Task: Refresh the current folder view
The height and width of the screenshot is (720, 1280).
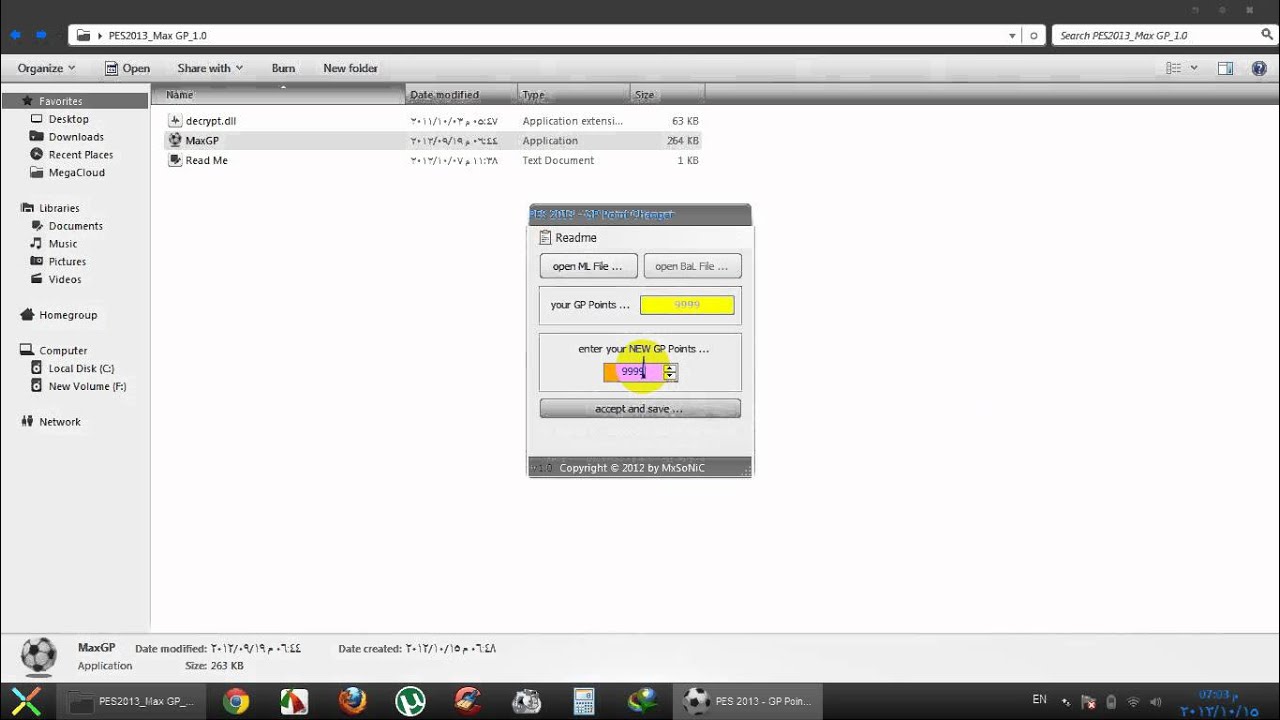Action: 1035,35
